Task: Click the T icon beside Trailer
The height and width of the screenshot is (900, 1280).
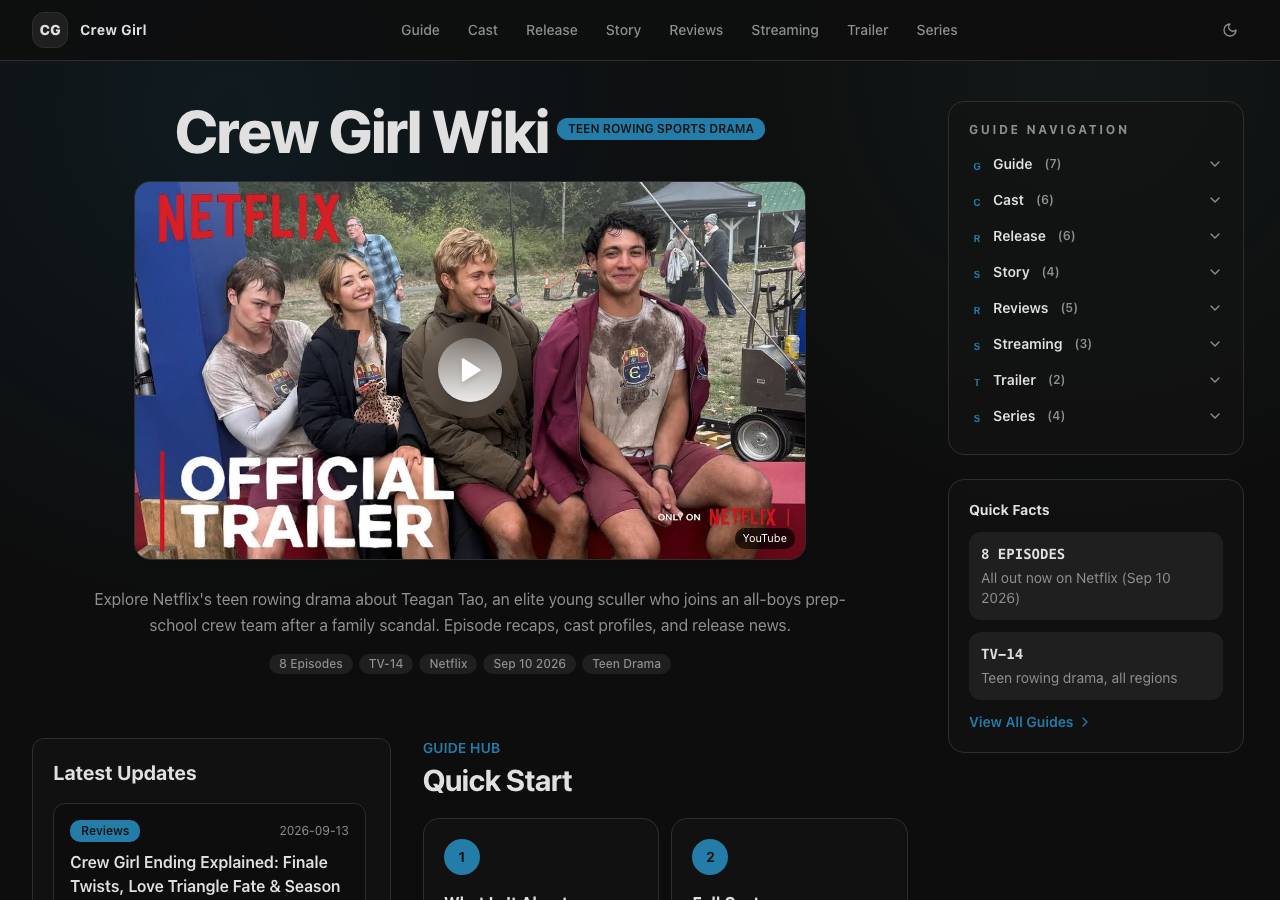Action: tap(977, 381)
